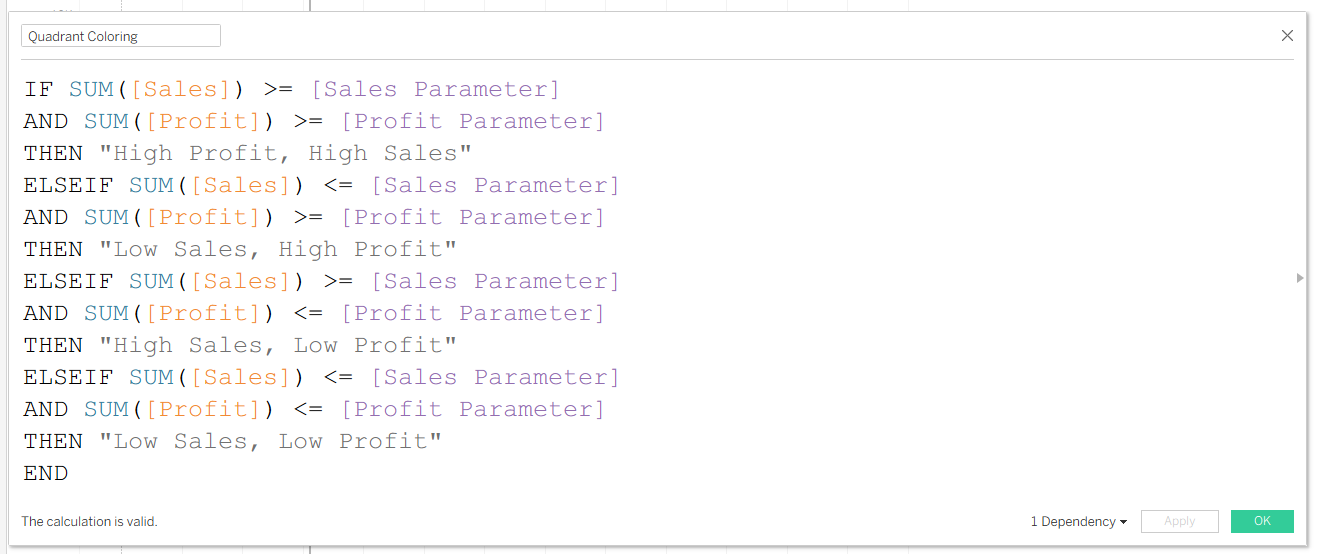Click [Sales Parameter] on the IF line

pos(435,90)
